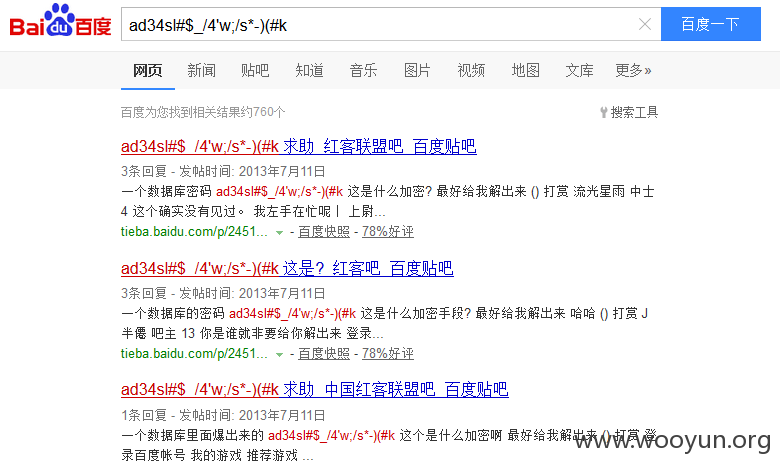Open first result titled 求助_红客联盟吧
The height and width of the screenshot is (469, 780).
pyautogui.click(x=298, y=147)
